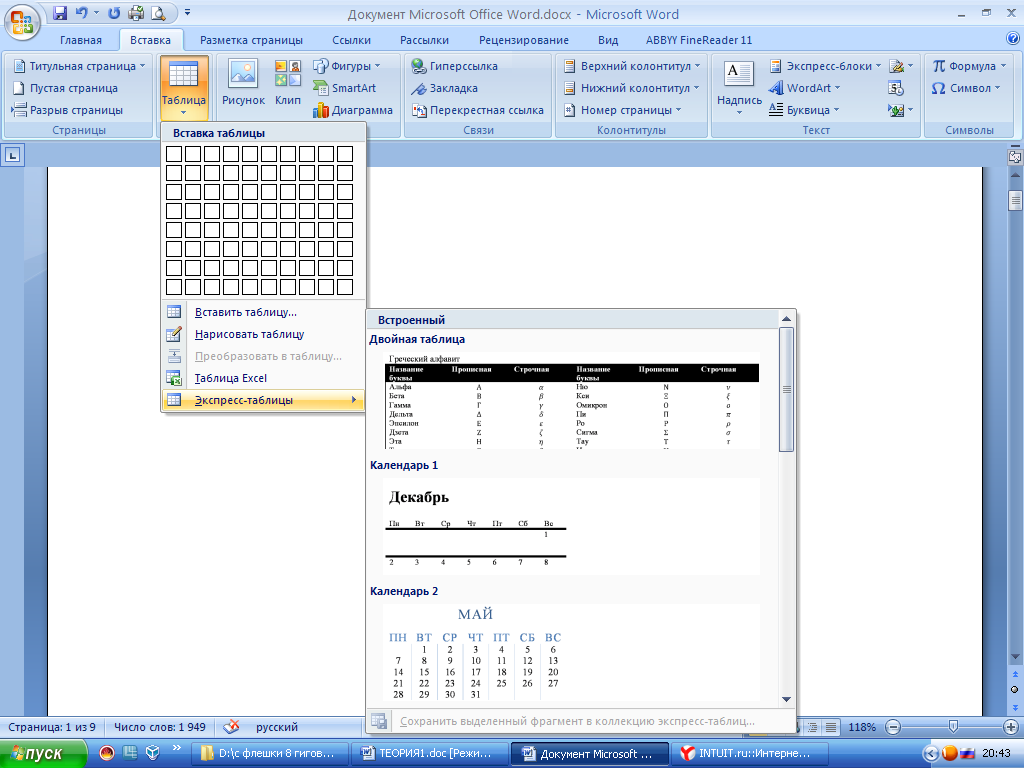The width and height of the screenshot is (1024, 768).
Task: Customize Quick Access Toolbar arrow
Action: pyautogui.click(x=187, y=12)
